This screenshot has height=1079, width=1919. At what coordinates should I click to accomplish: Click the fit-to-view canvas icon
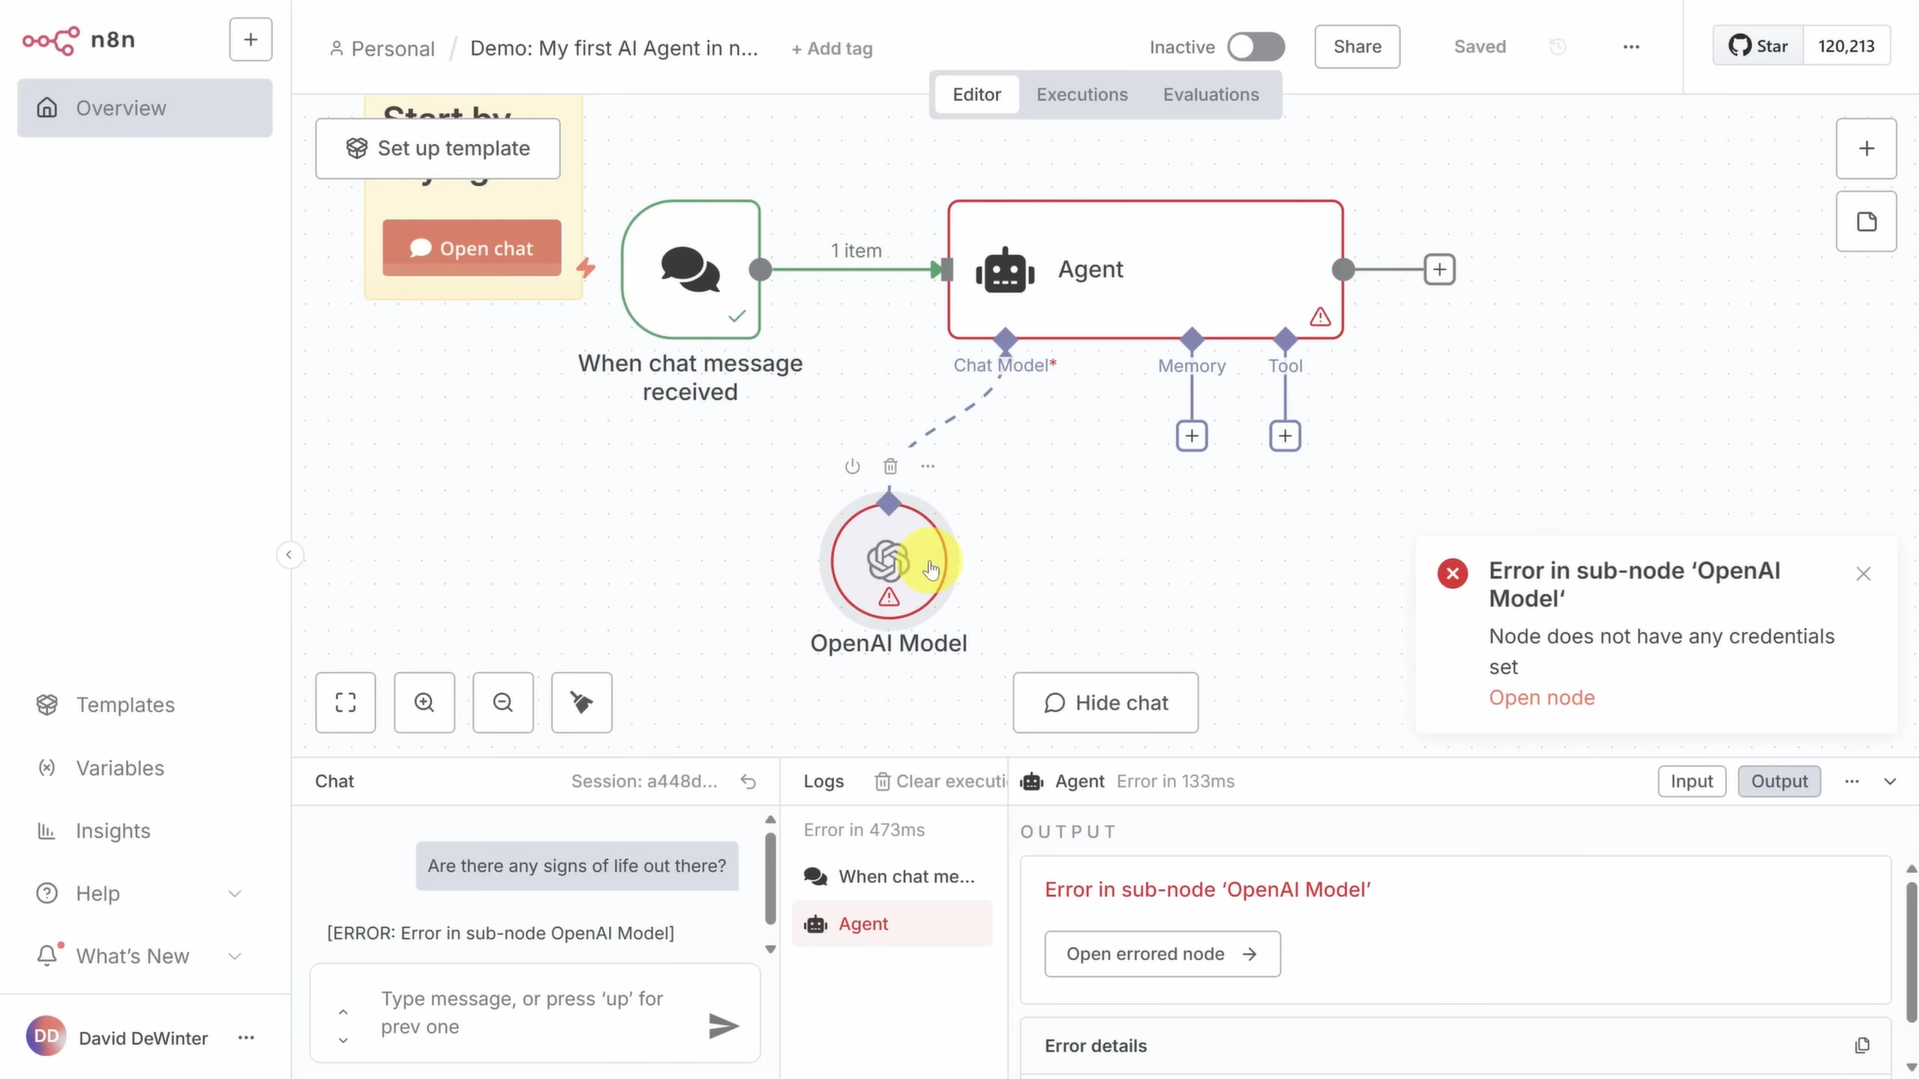tap(345, 702)
